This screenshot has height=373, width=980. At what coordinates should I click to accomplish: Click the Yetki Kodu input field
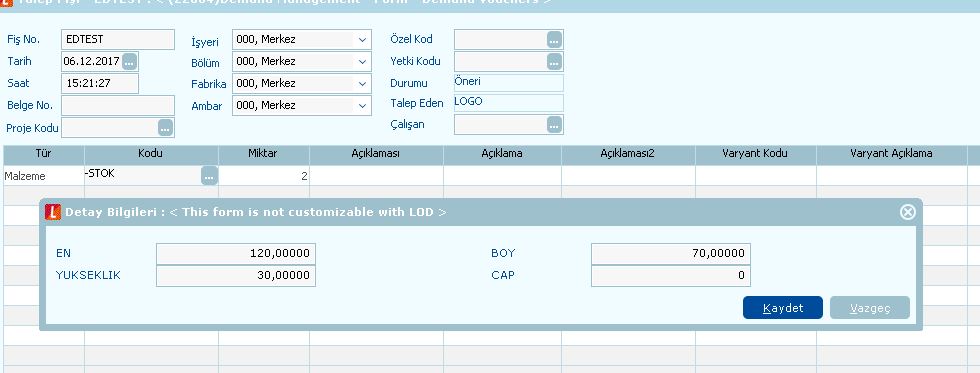[x=501, y=61]
